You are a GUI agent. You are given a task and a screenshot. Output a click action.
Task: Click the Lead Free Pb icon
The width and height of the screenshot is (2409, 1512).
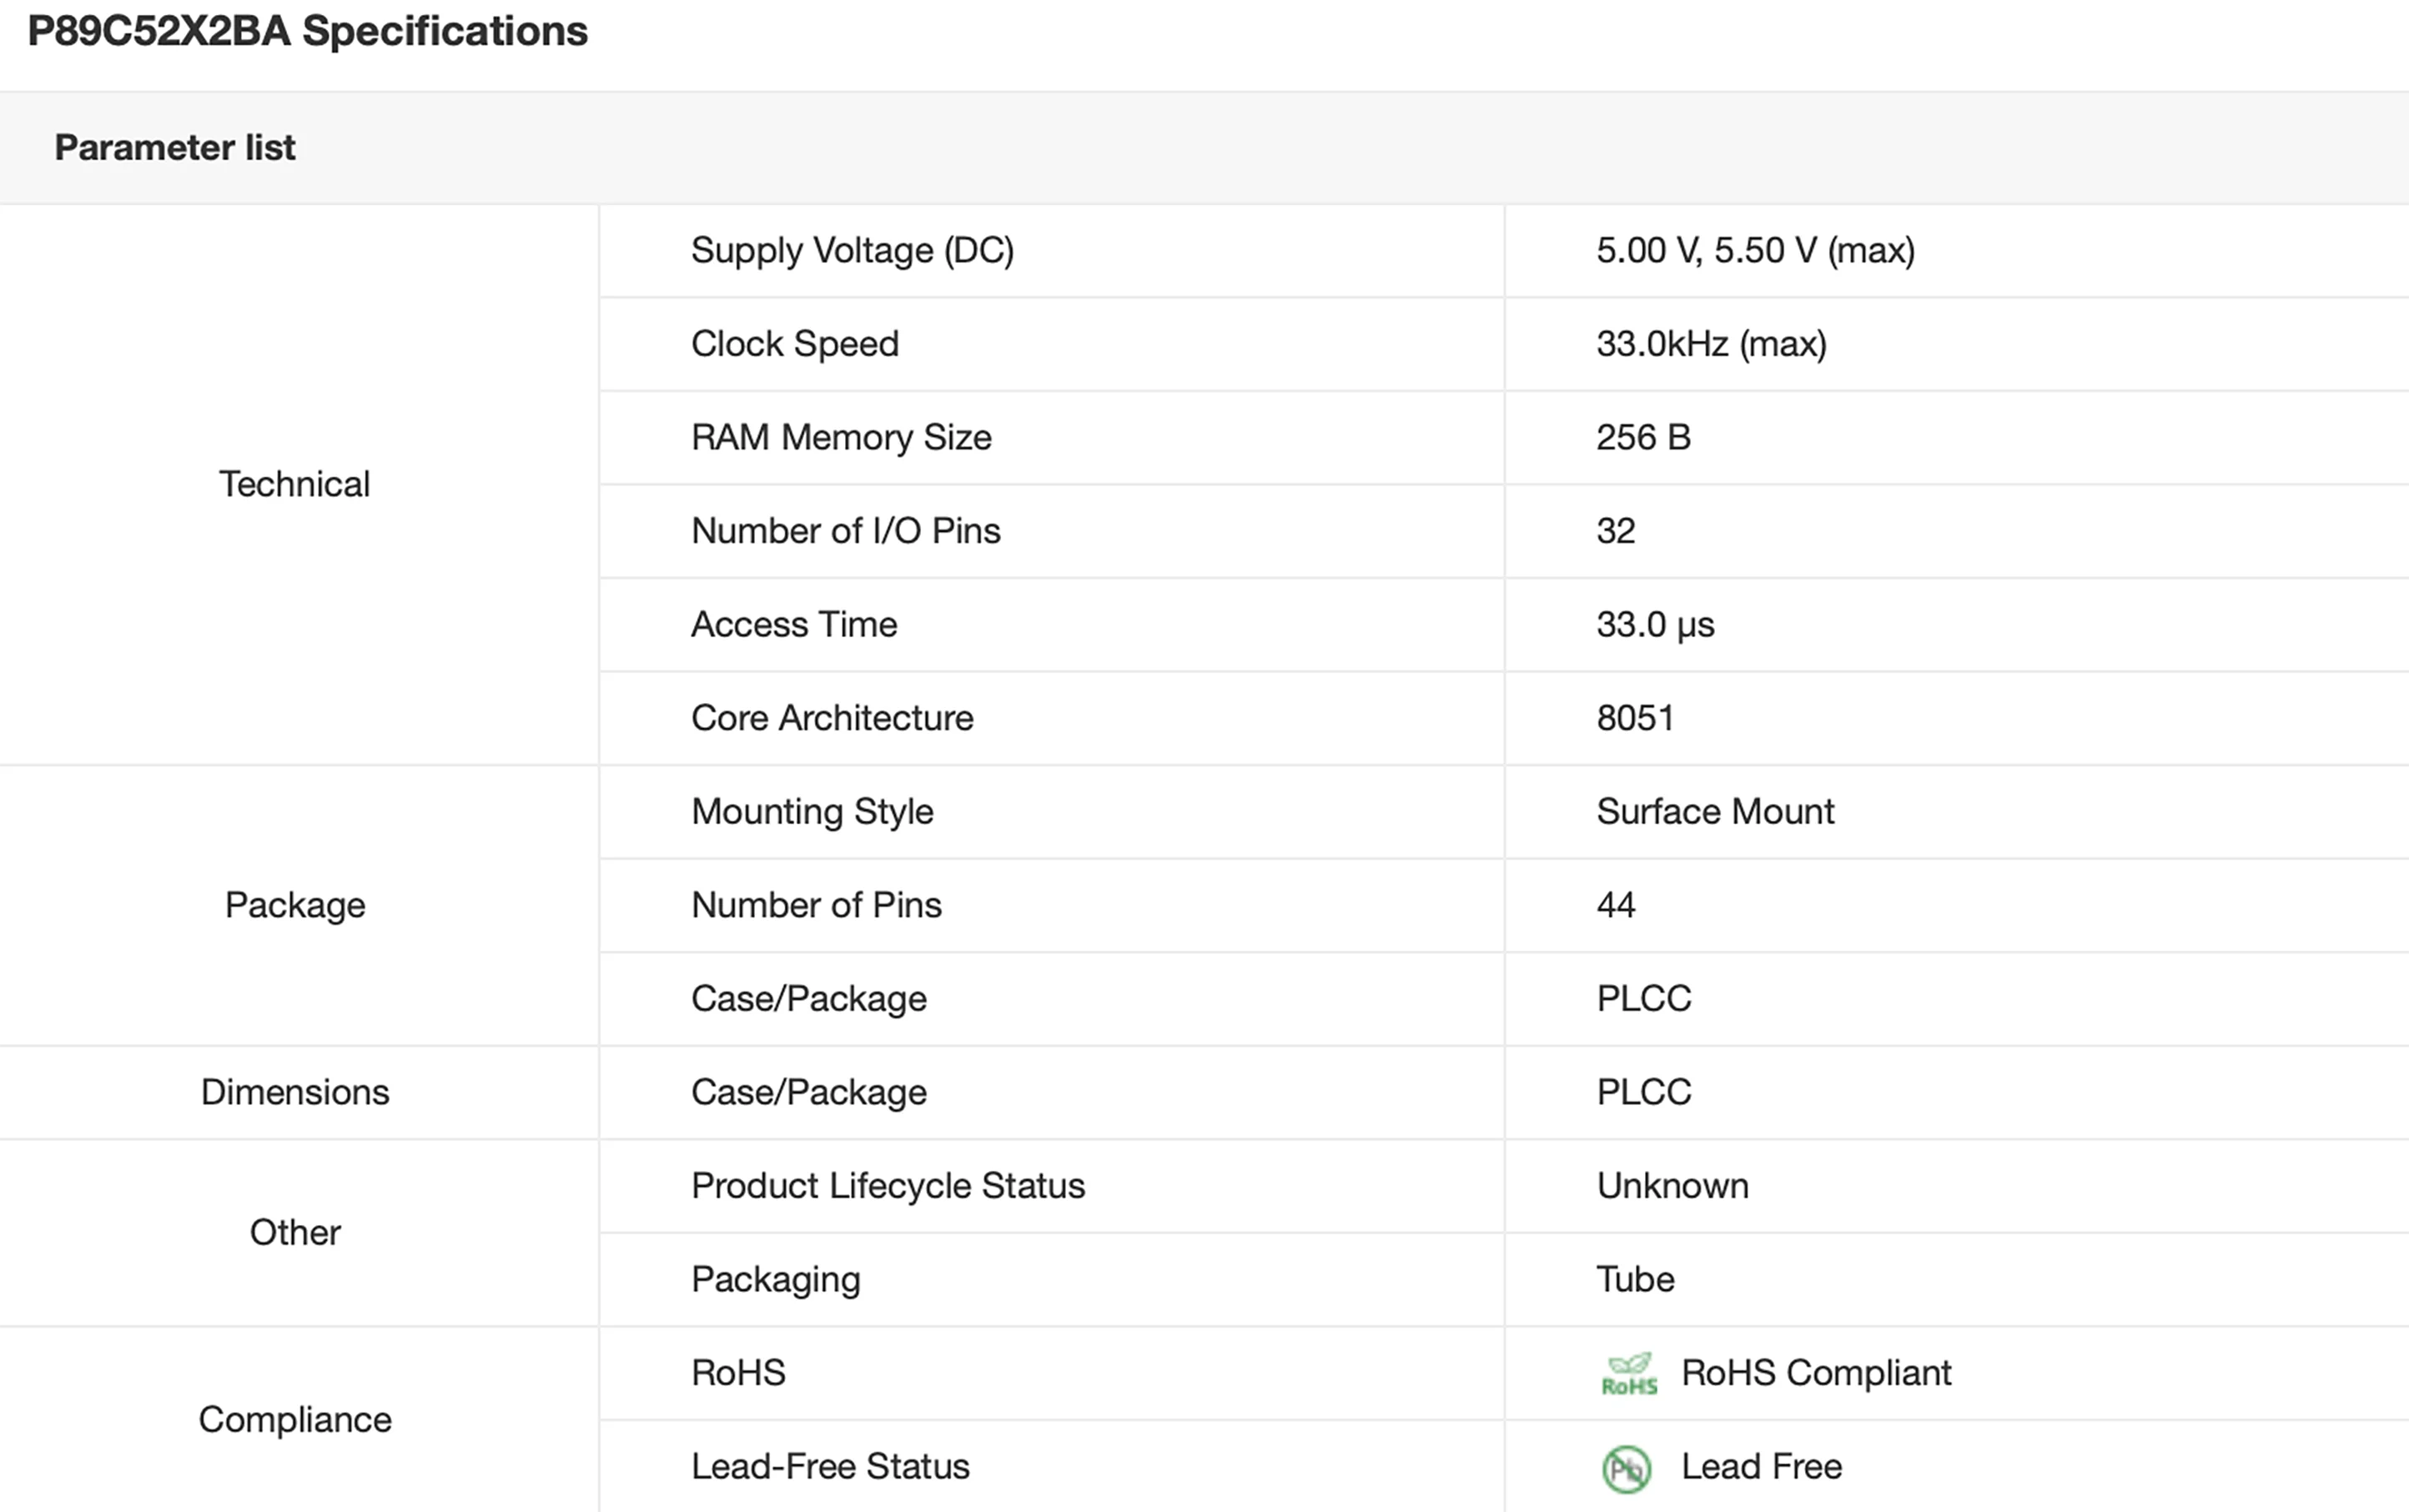(1626, 1468)
